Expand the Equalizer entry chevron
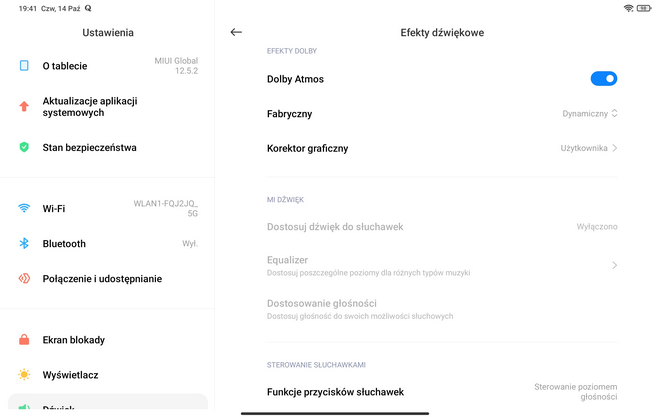Image resolution: width=670 pixels, height=419 pixels. coord(614,265)
